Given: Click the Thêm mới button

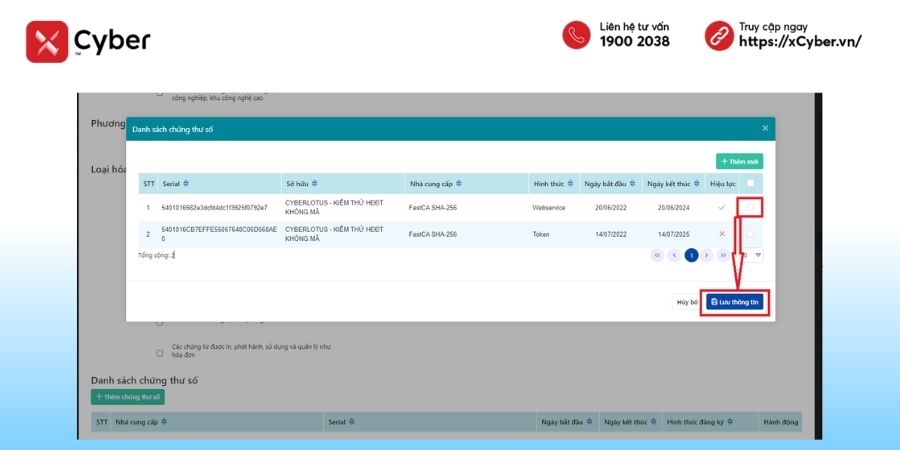Looking at the screenshot, I should point(739,162).
